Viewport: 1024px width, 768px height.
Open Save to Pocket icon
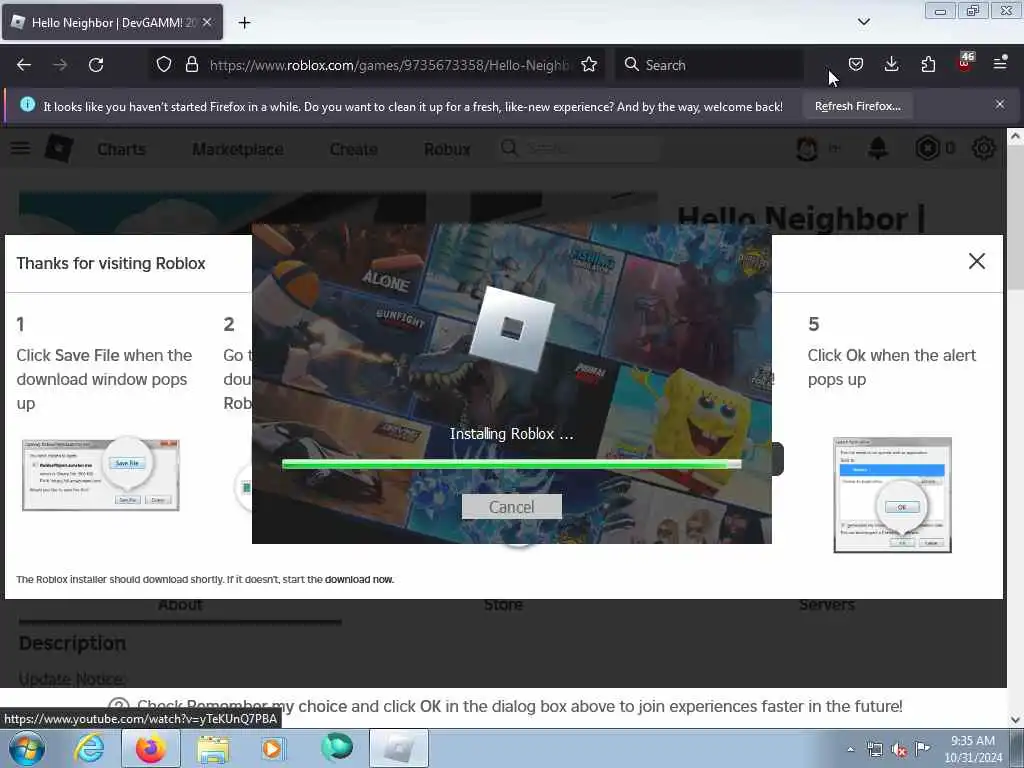pyautogui.click(x=856, y=64)
